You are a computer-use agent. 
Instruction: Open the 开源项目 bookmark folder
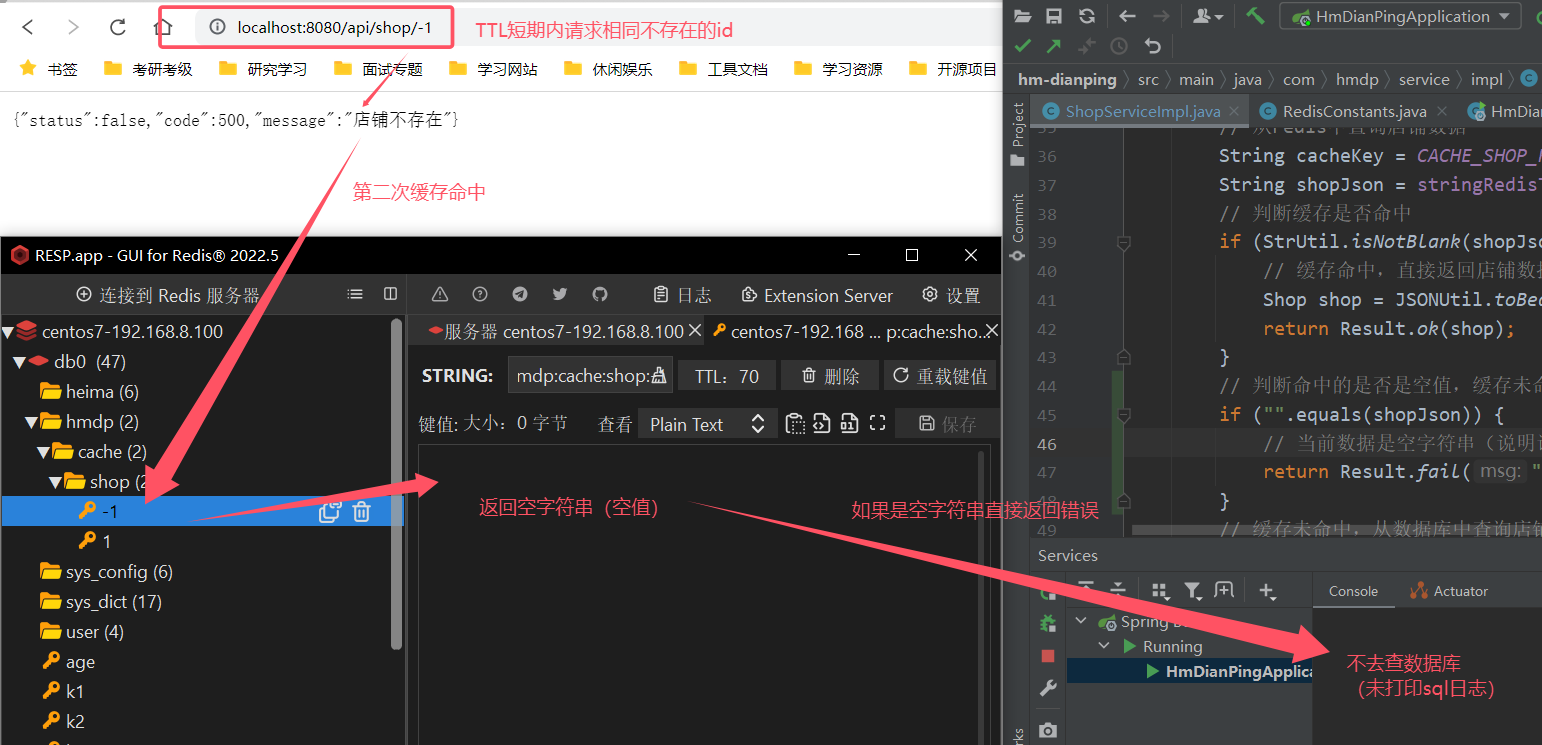pyautogui.click(x=953, y=69)
